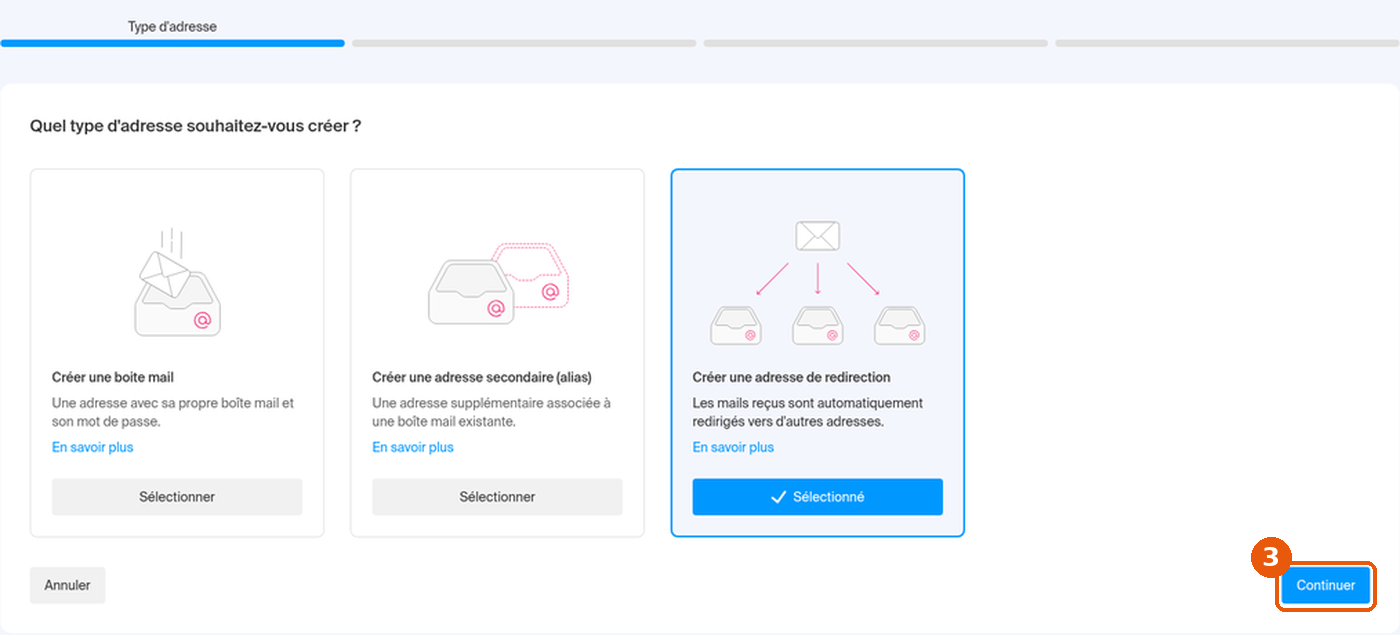This screenshot has width=1400, height=635.
Task: Click description 'Une adresse avec sa propre boîte mail'
Action: point(173,412)
